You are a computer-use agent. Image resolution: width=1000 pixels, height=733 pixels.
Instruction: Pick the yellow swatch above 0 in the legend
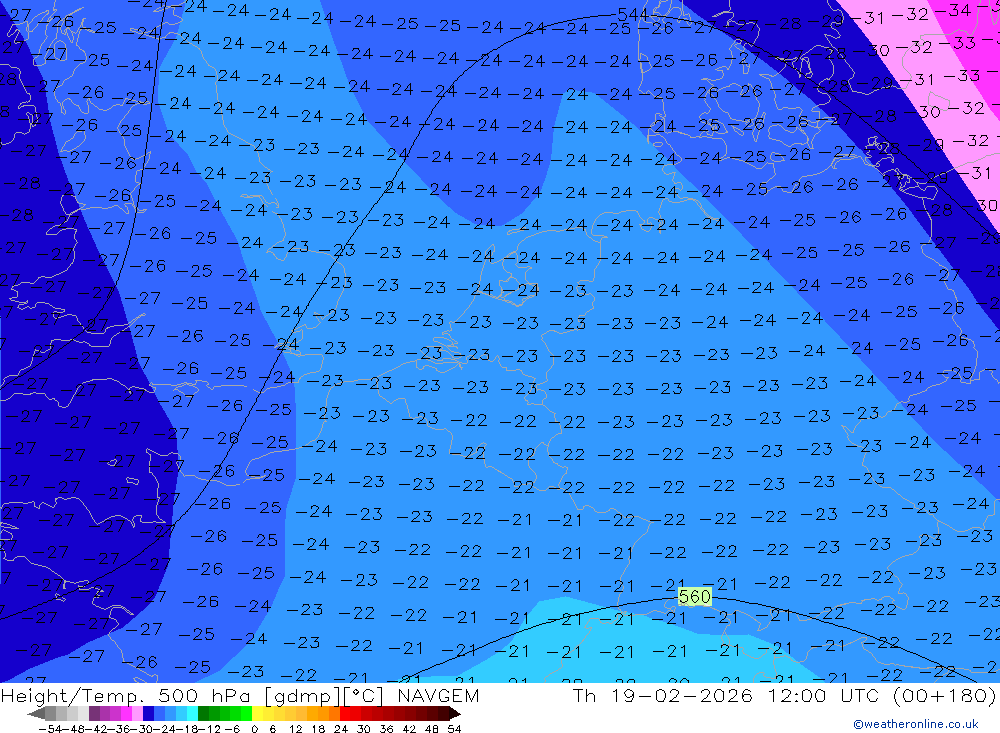(257, 714)
